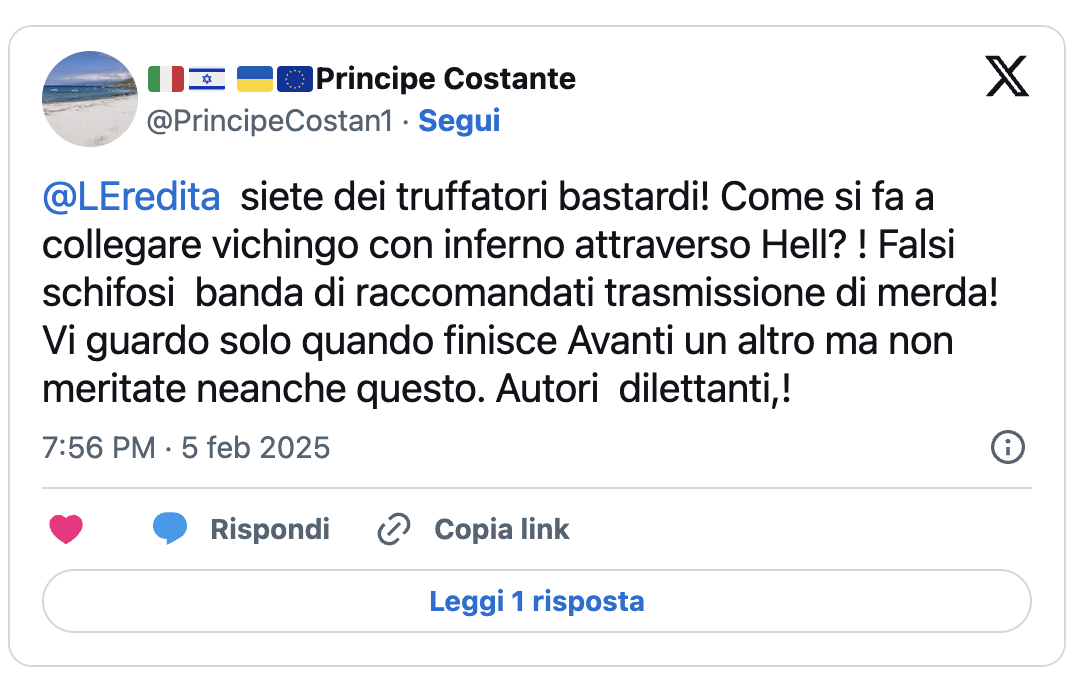Click the European Union flag emoji
Image resolution: width=1088 pixels, height=686 pixels.
[295, 79]
